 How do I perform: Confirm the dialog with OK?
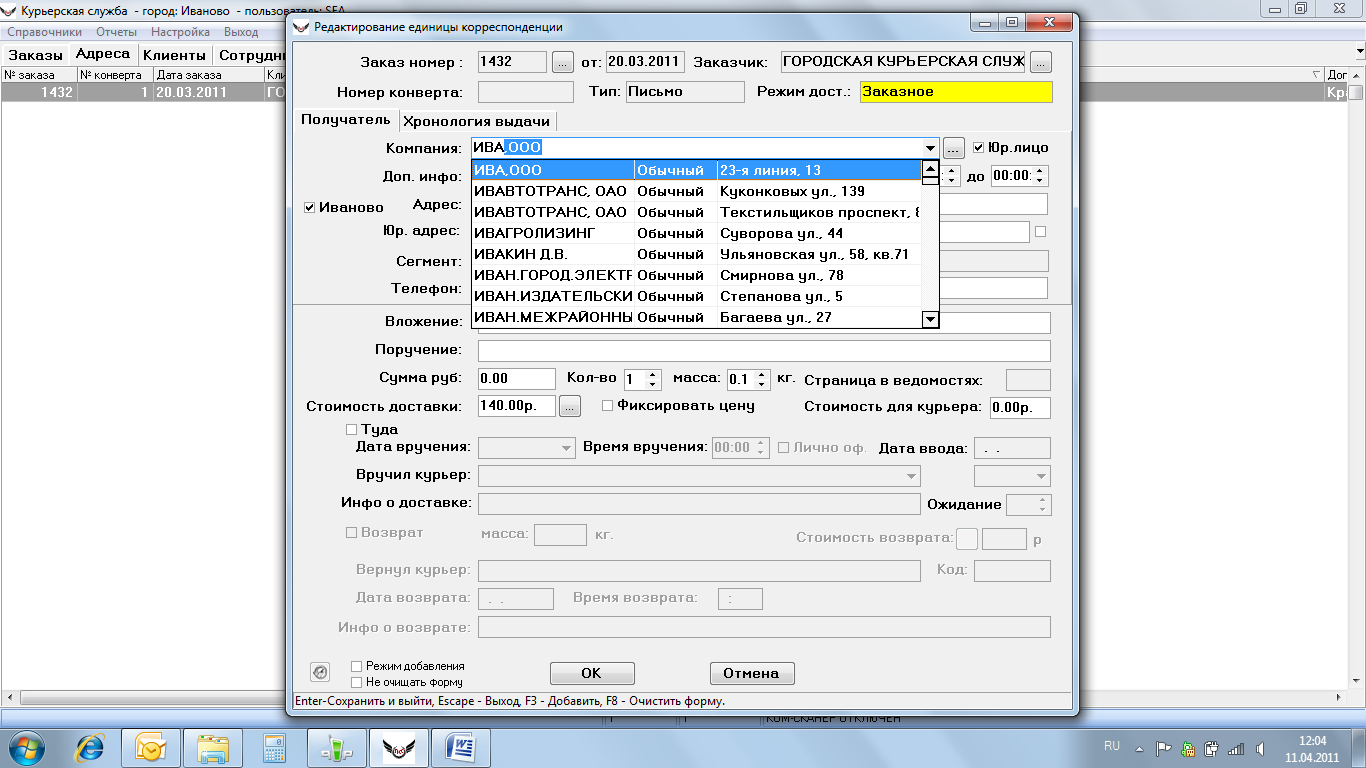point(592,673)
